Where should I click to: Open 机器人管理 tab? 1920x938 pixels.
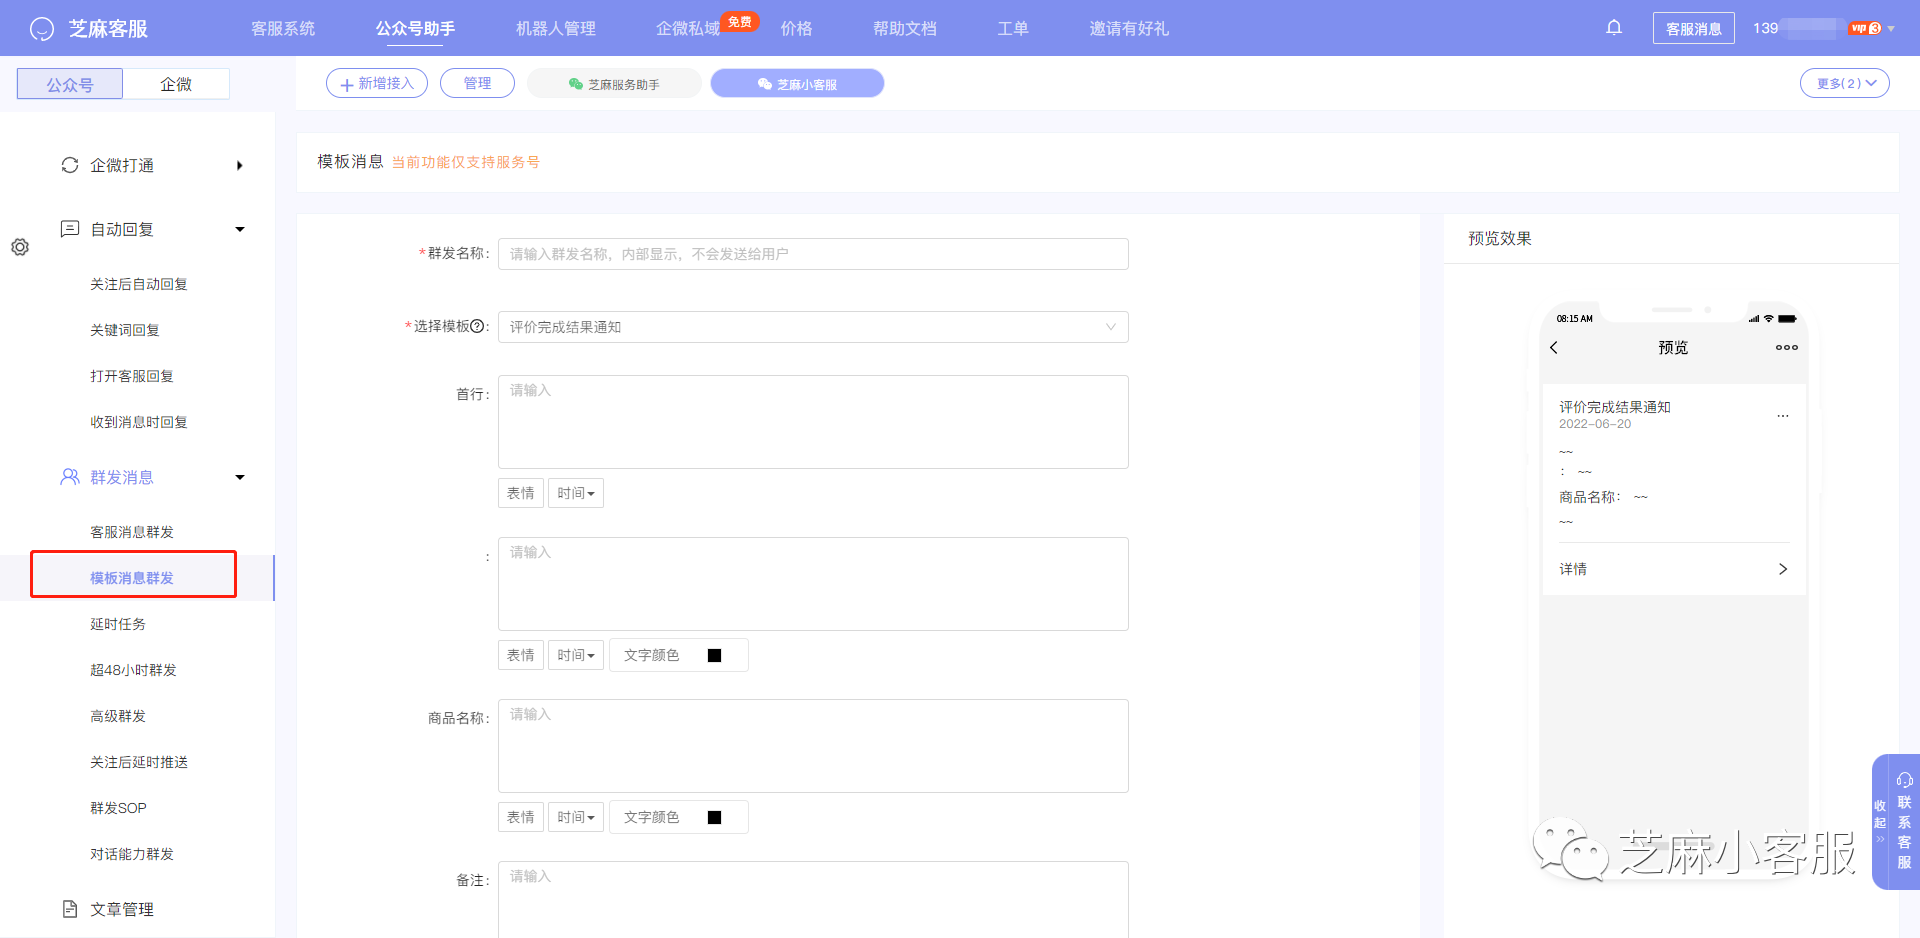[556, 29]
